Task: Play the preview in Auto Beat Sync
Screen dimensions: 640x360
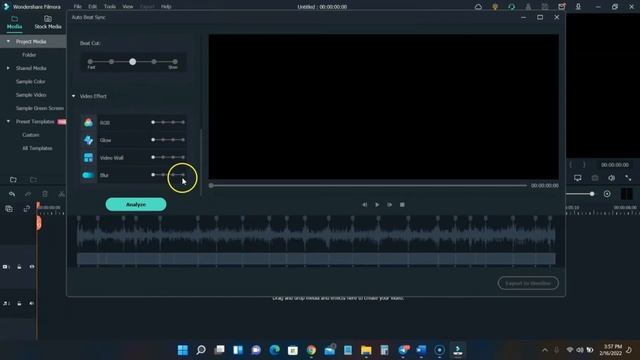Action: (377, 205)
